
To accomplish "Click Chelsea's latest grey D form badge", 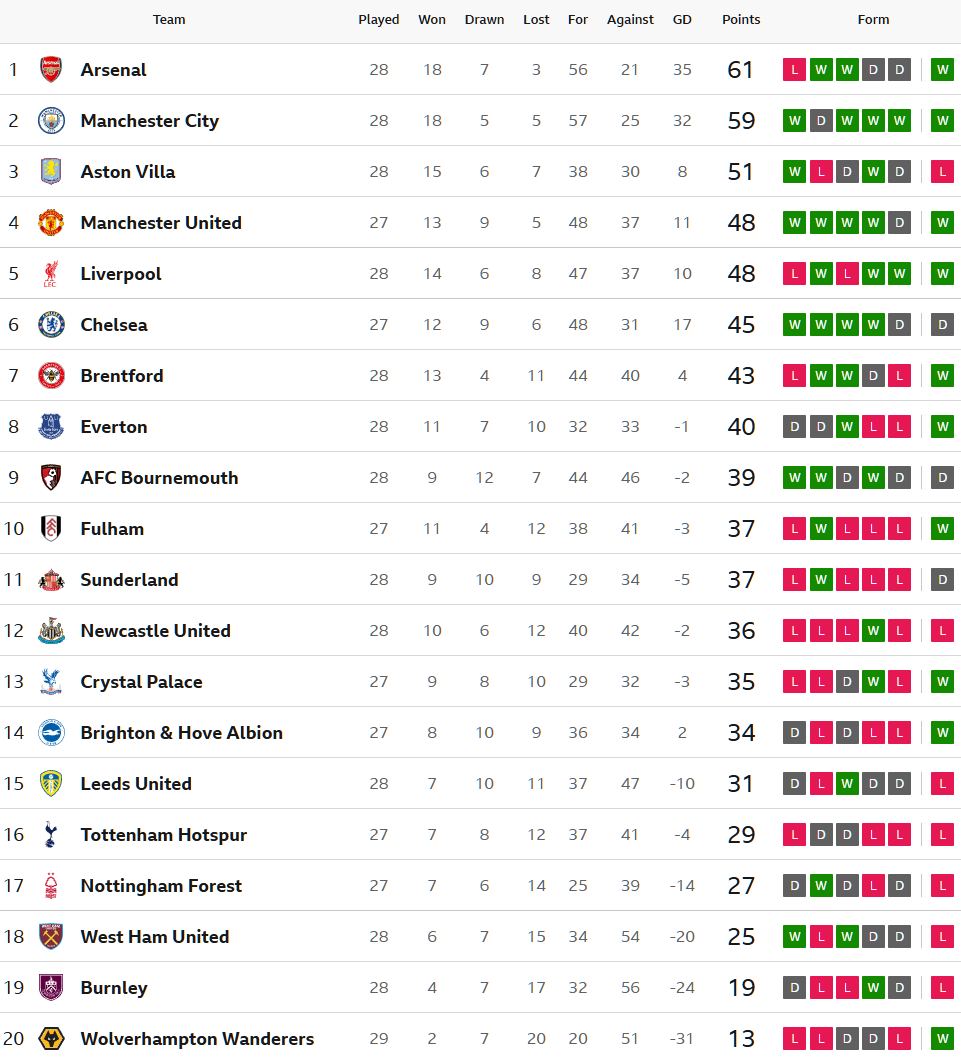I will 942,325.
